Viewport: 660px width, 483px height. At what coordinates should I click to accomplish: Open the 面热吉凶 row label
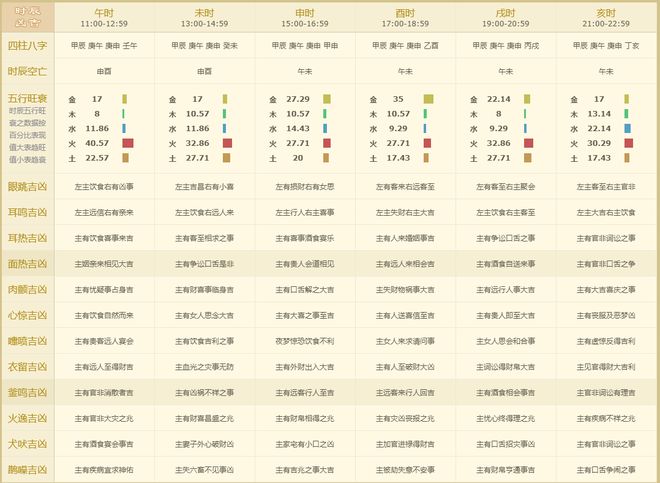(27, 264)
